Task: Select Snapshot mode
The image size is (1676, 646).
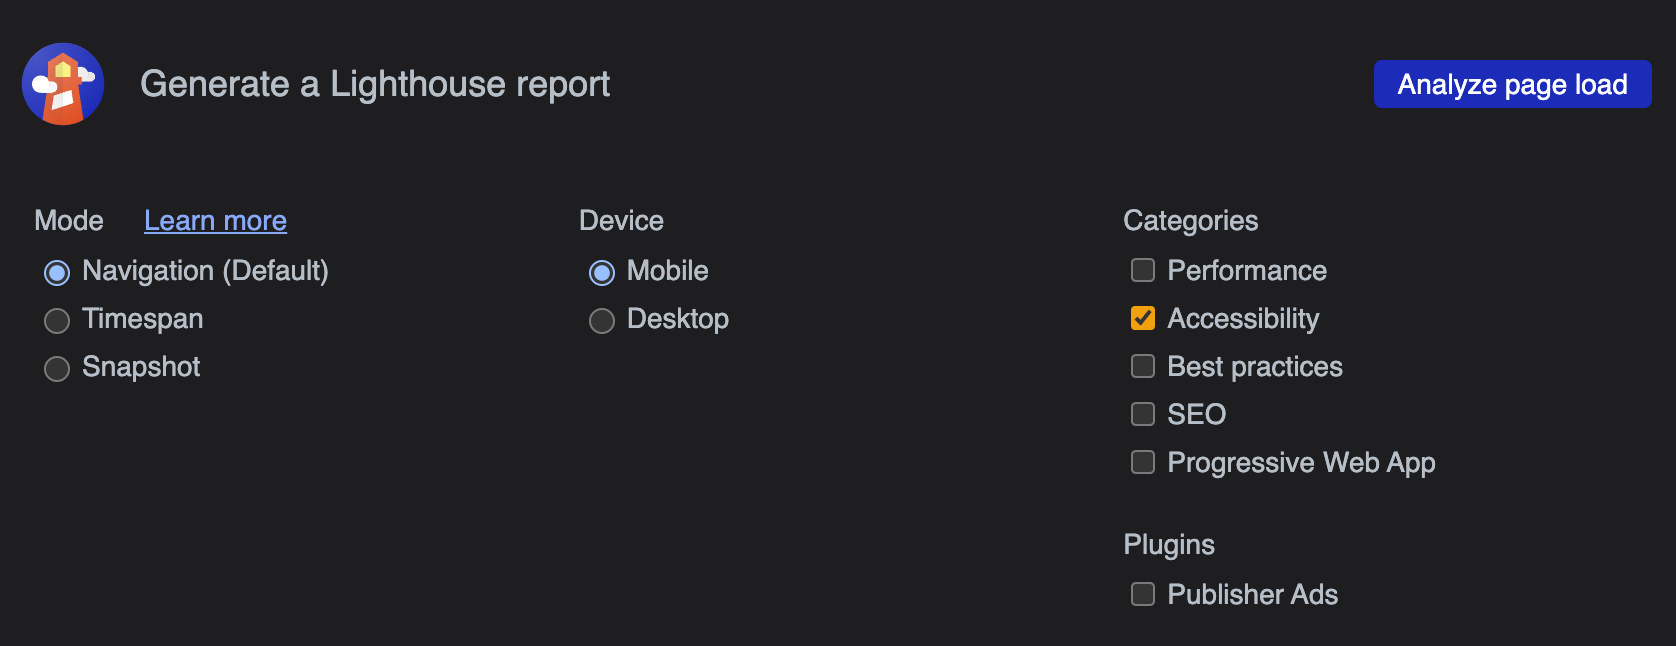Action: click(57, 368)
